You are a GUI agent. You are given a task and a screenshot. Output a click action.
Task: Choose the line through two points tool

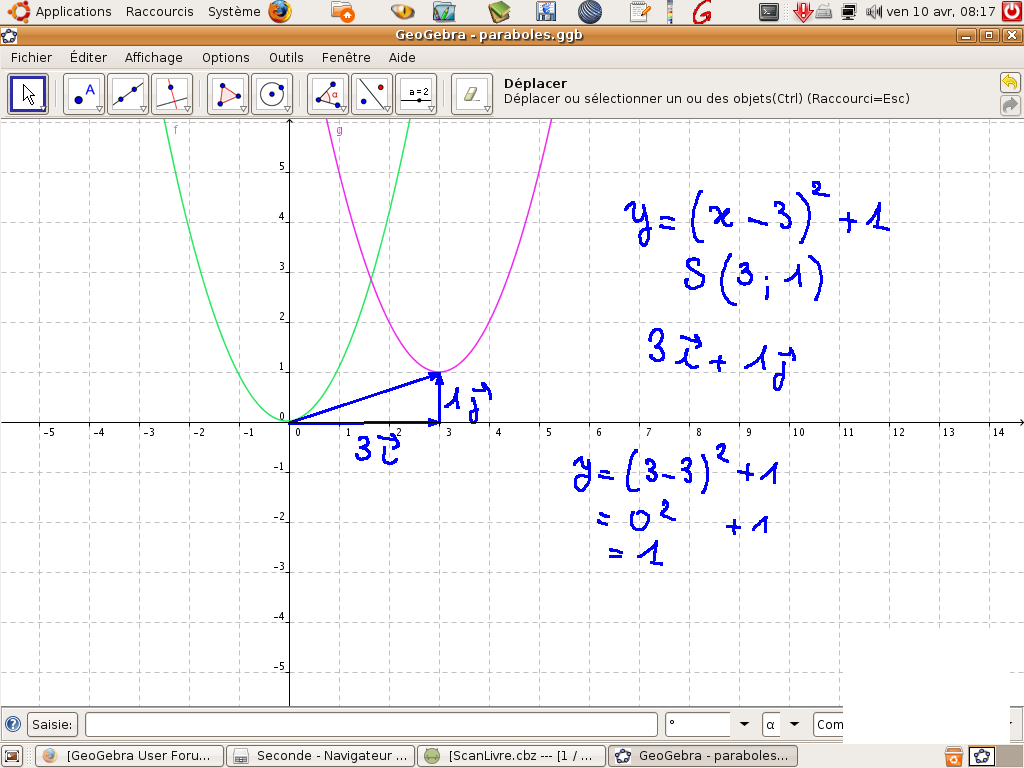coord(128,95)
